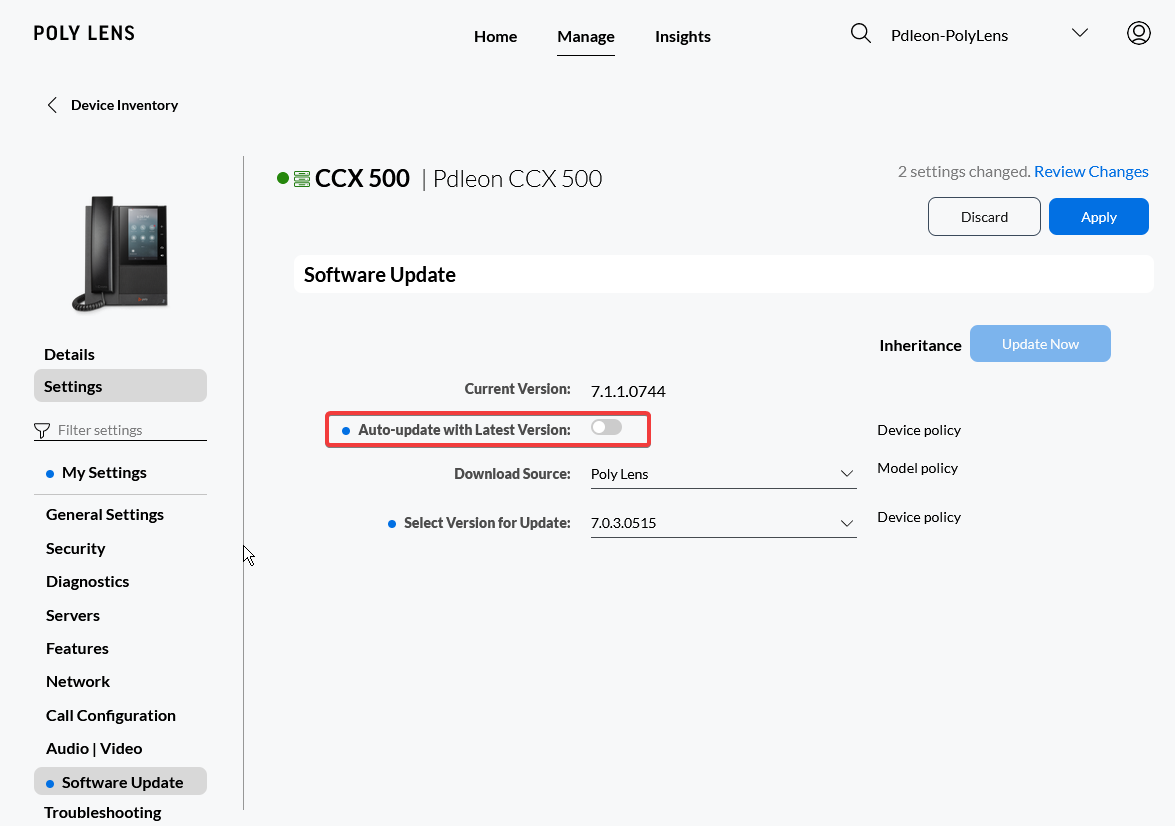Click the filter funnel icon
The width and height of the screenshot is (1175, 826).
[x=42, y=431]
